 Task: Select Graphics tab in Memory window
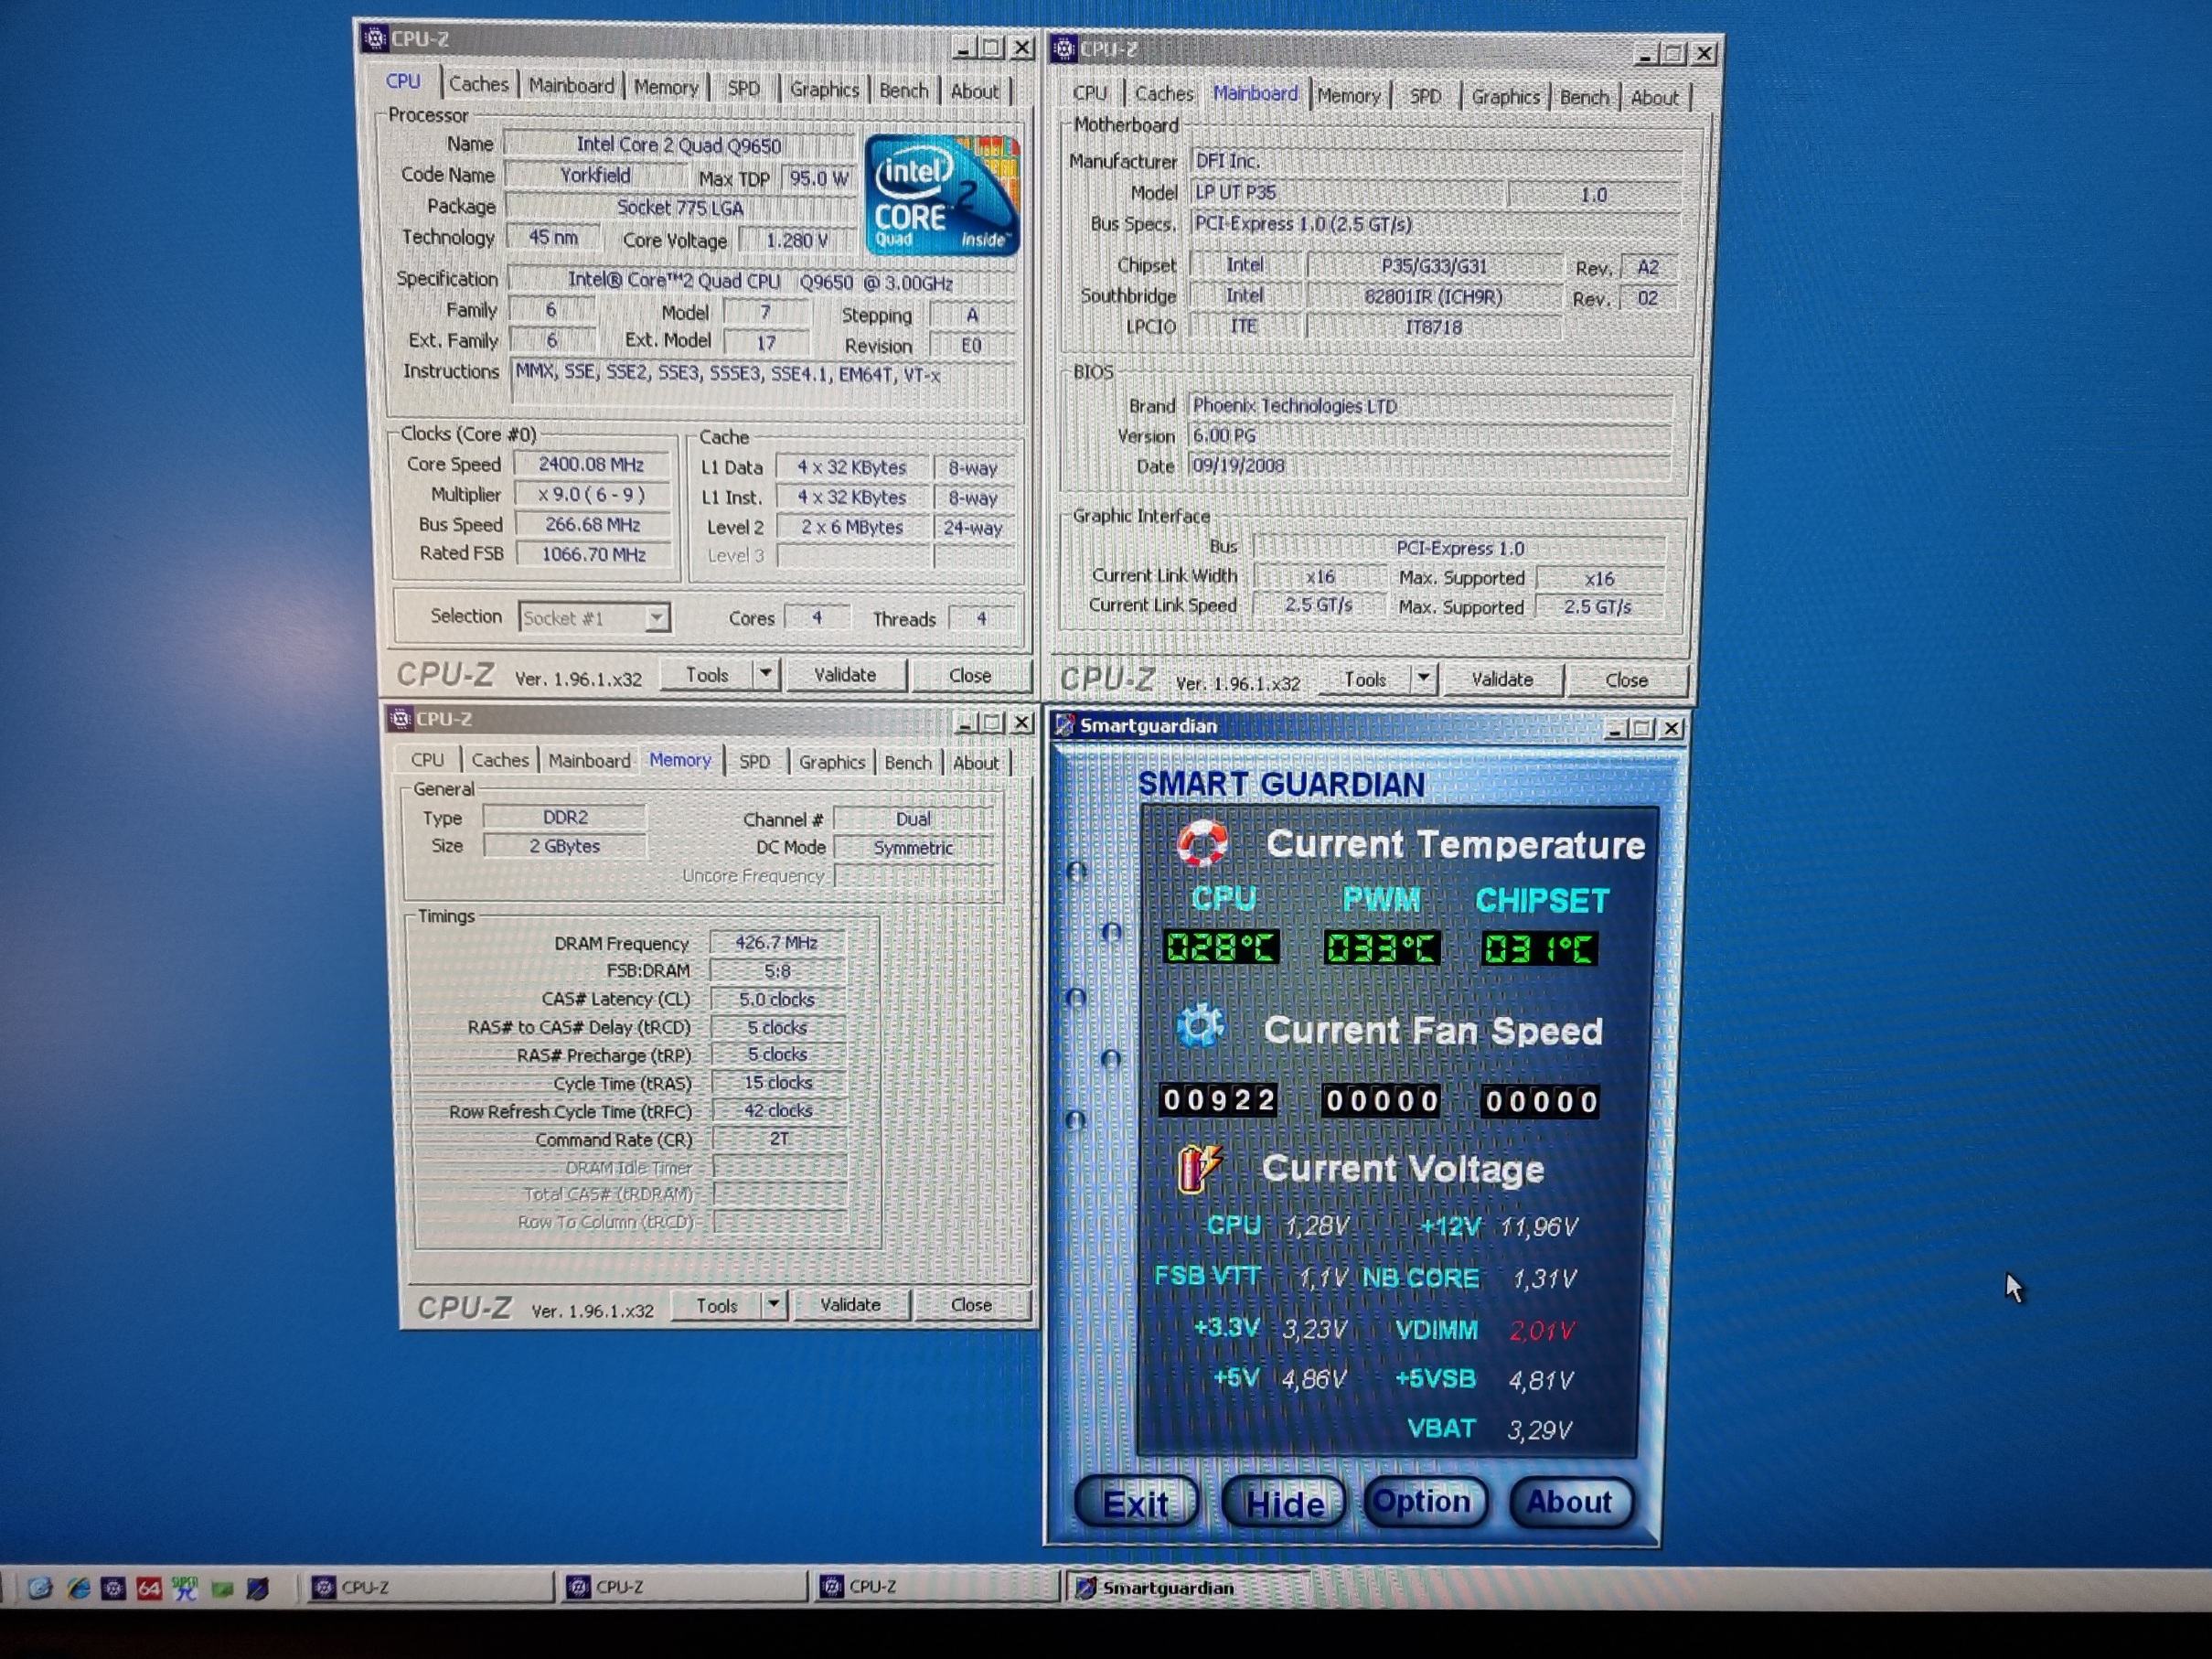(x=831, y=762)
